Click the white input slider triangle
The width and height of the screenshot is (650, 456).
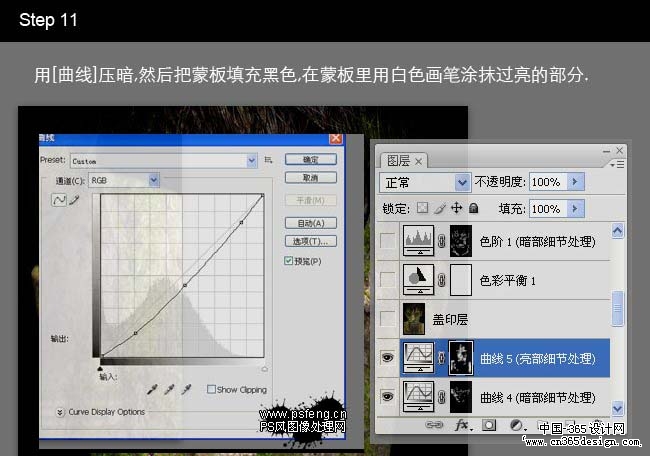click(264, 369)
